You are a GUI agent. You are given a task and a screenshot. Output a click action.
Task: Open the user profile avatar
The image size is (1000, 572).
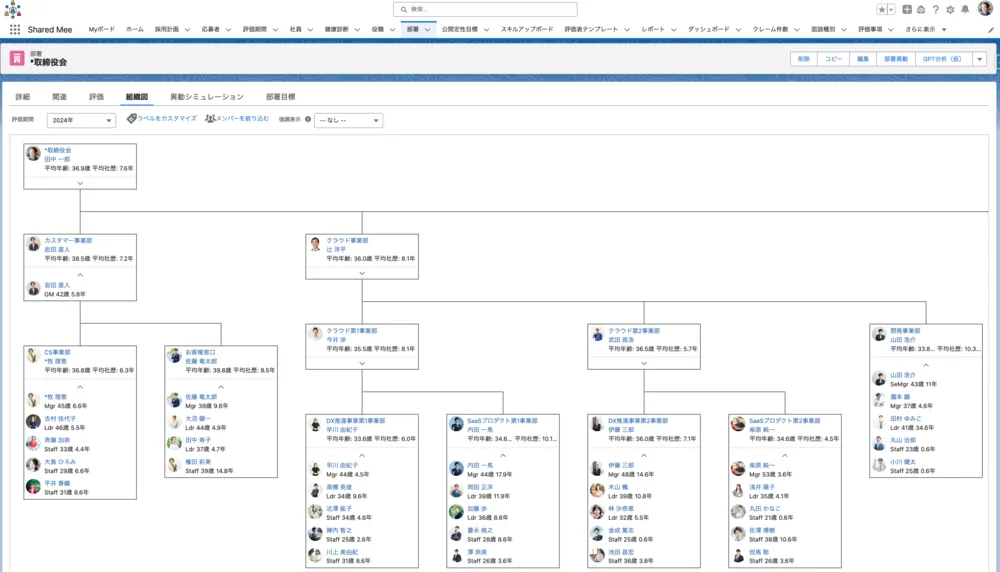[985, 9]
